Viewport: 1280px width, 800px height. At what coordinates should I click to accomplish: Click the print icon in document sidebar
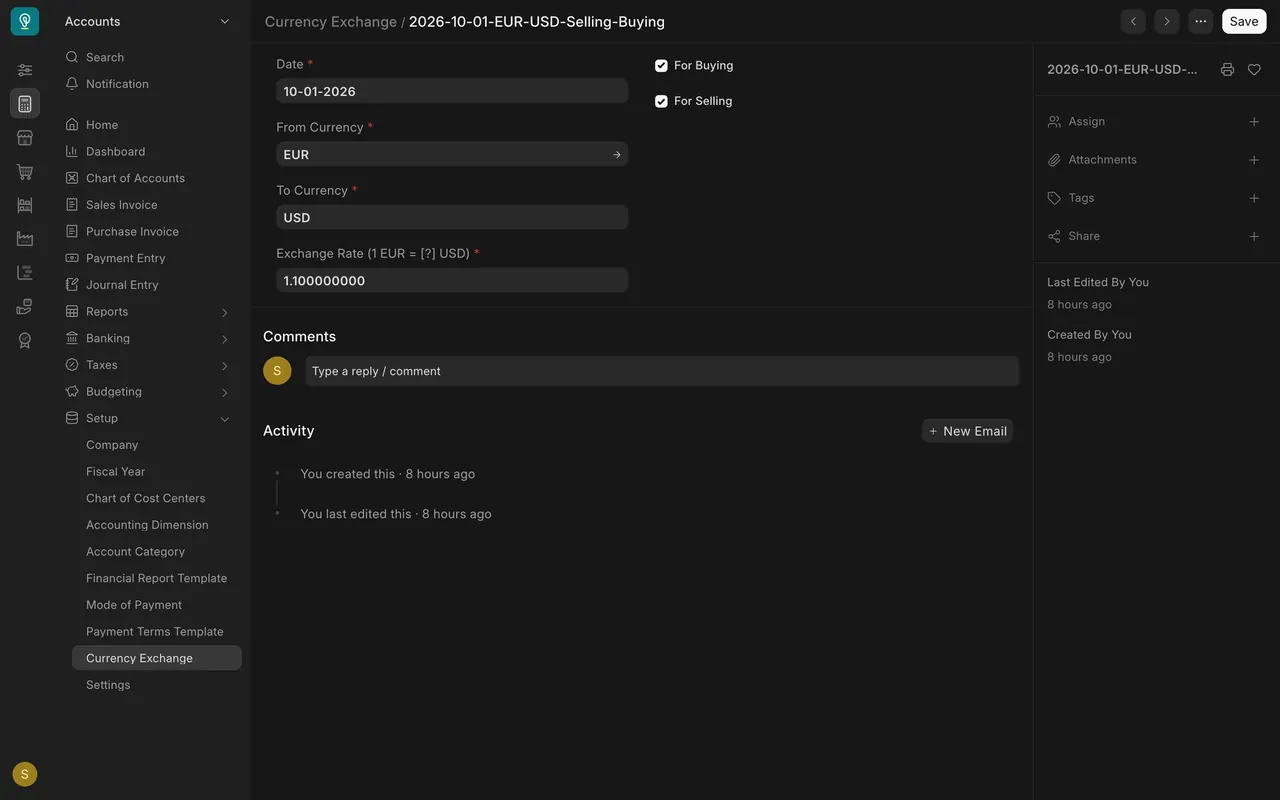pyautogui.click(x=1227, y=70)
